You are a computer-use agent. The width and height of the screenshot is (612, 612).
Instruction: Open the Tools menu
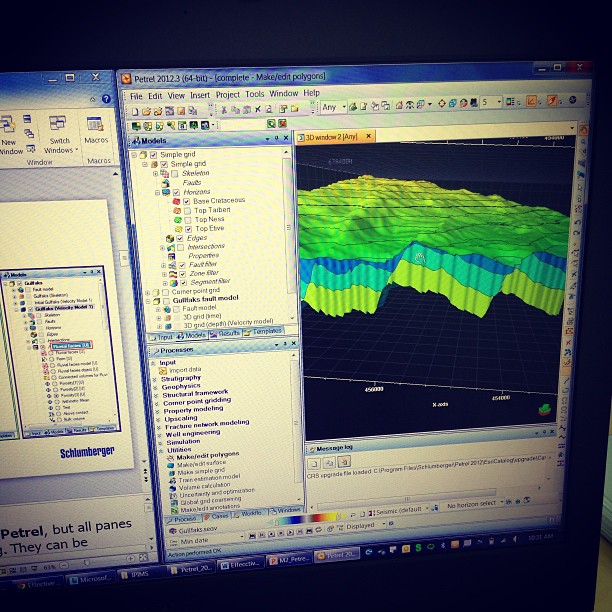tap(254, 94)
